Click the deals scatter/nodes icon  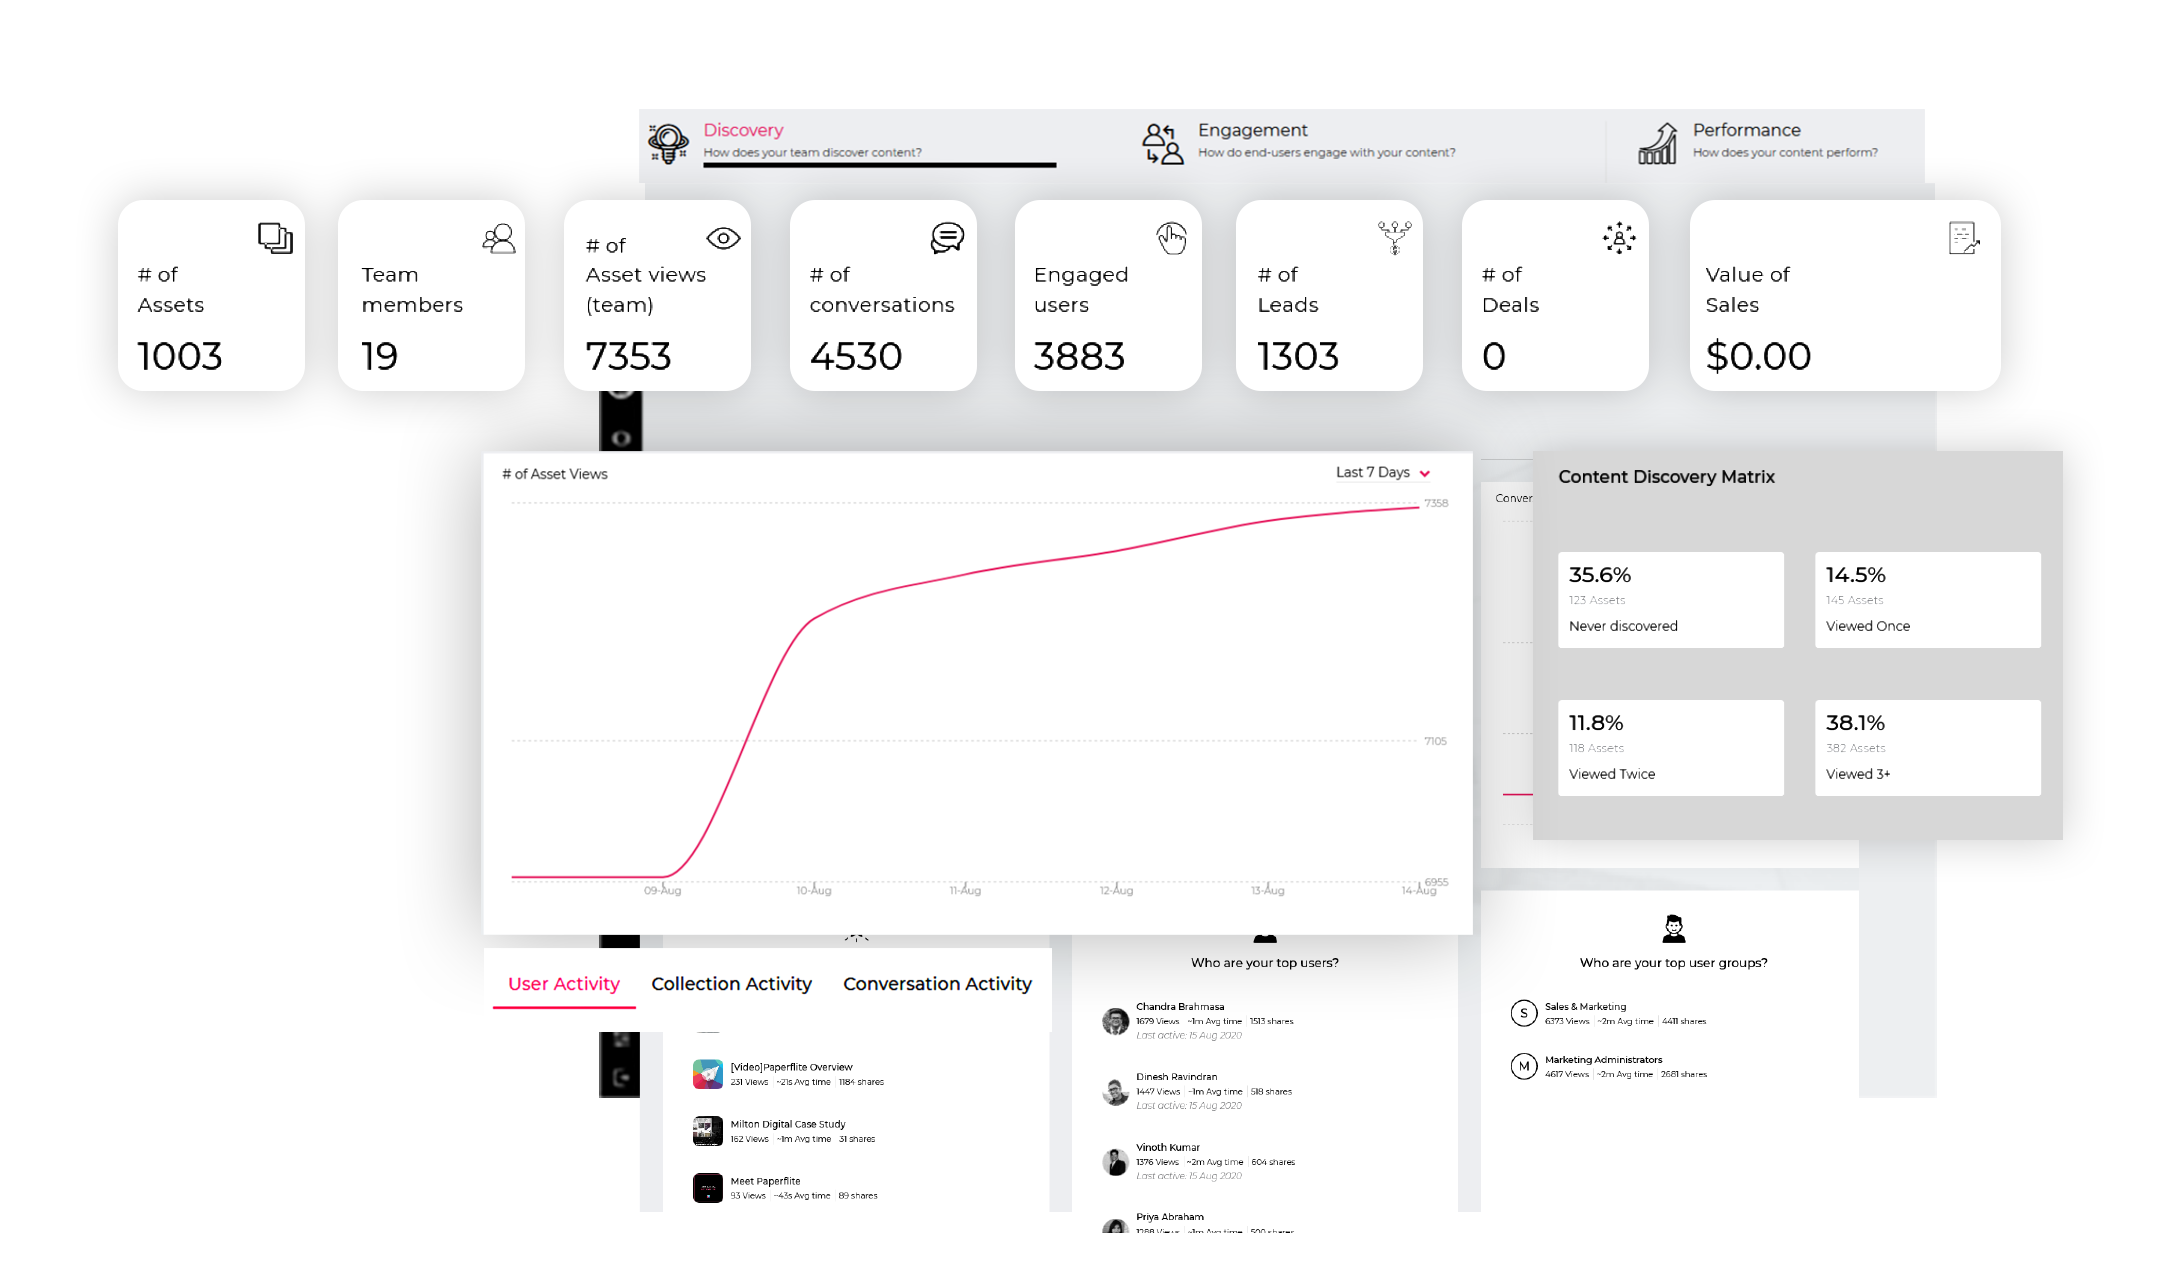(1618, 237)
